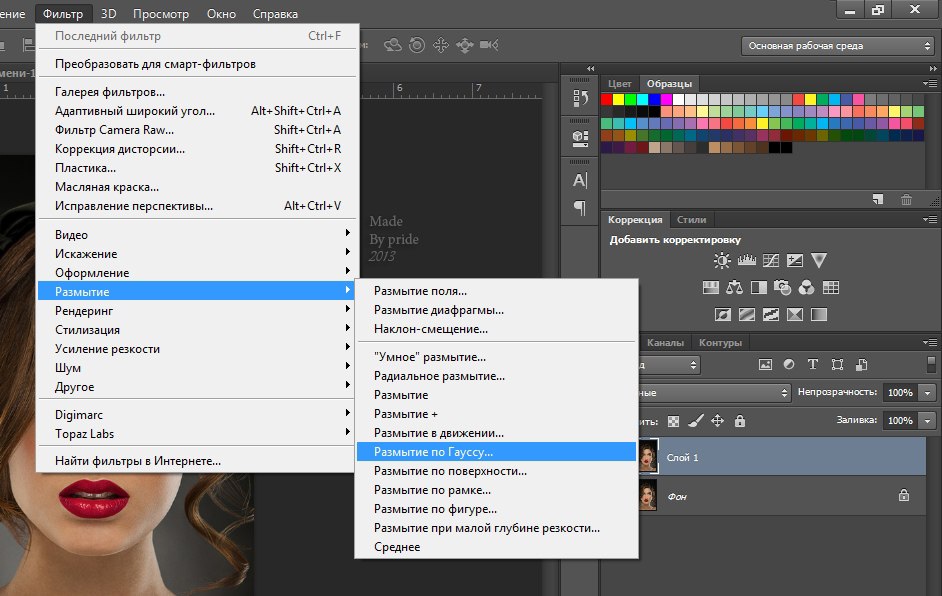The image size is (942, 596).
Task: Toggle the layer filter switch on/off
Action: pos(931,365)
